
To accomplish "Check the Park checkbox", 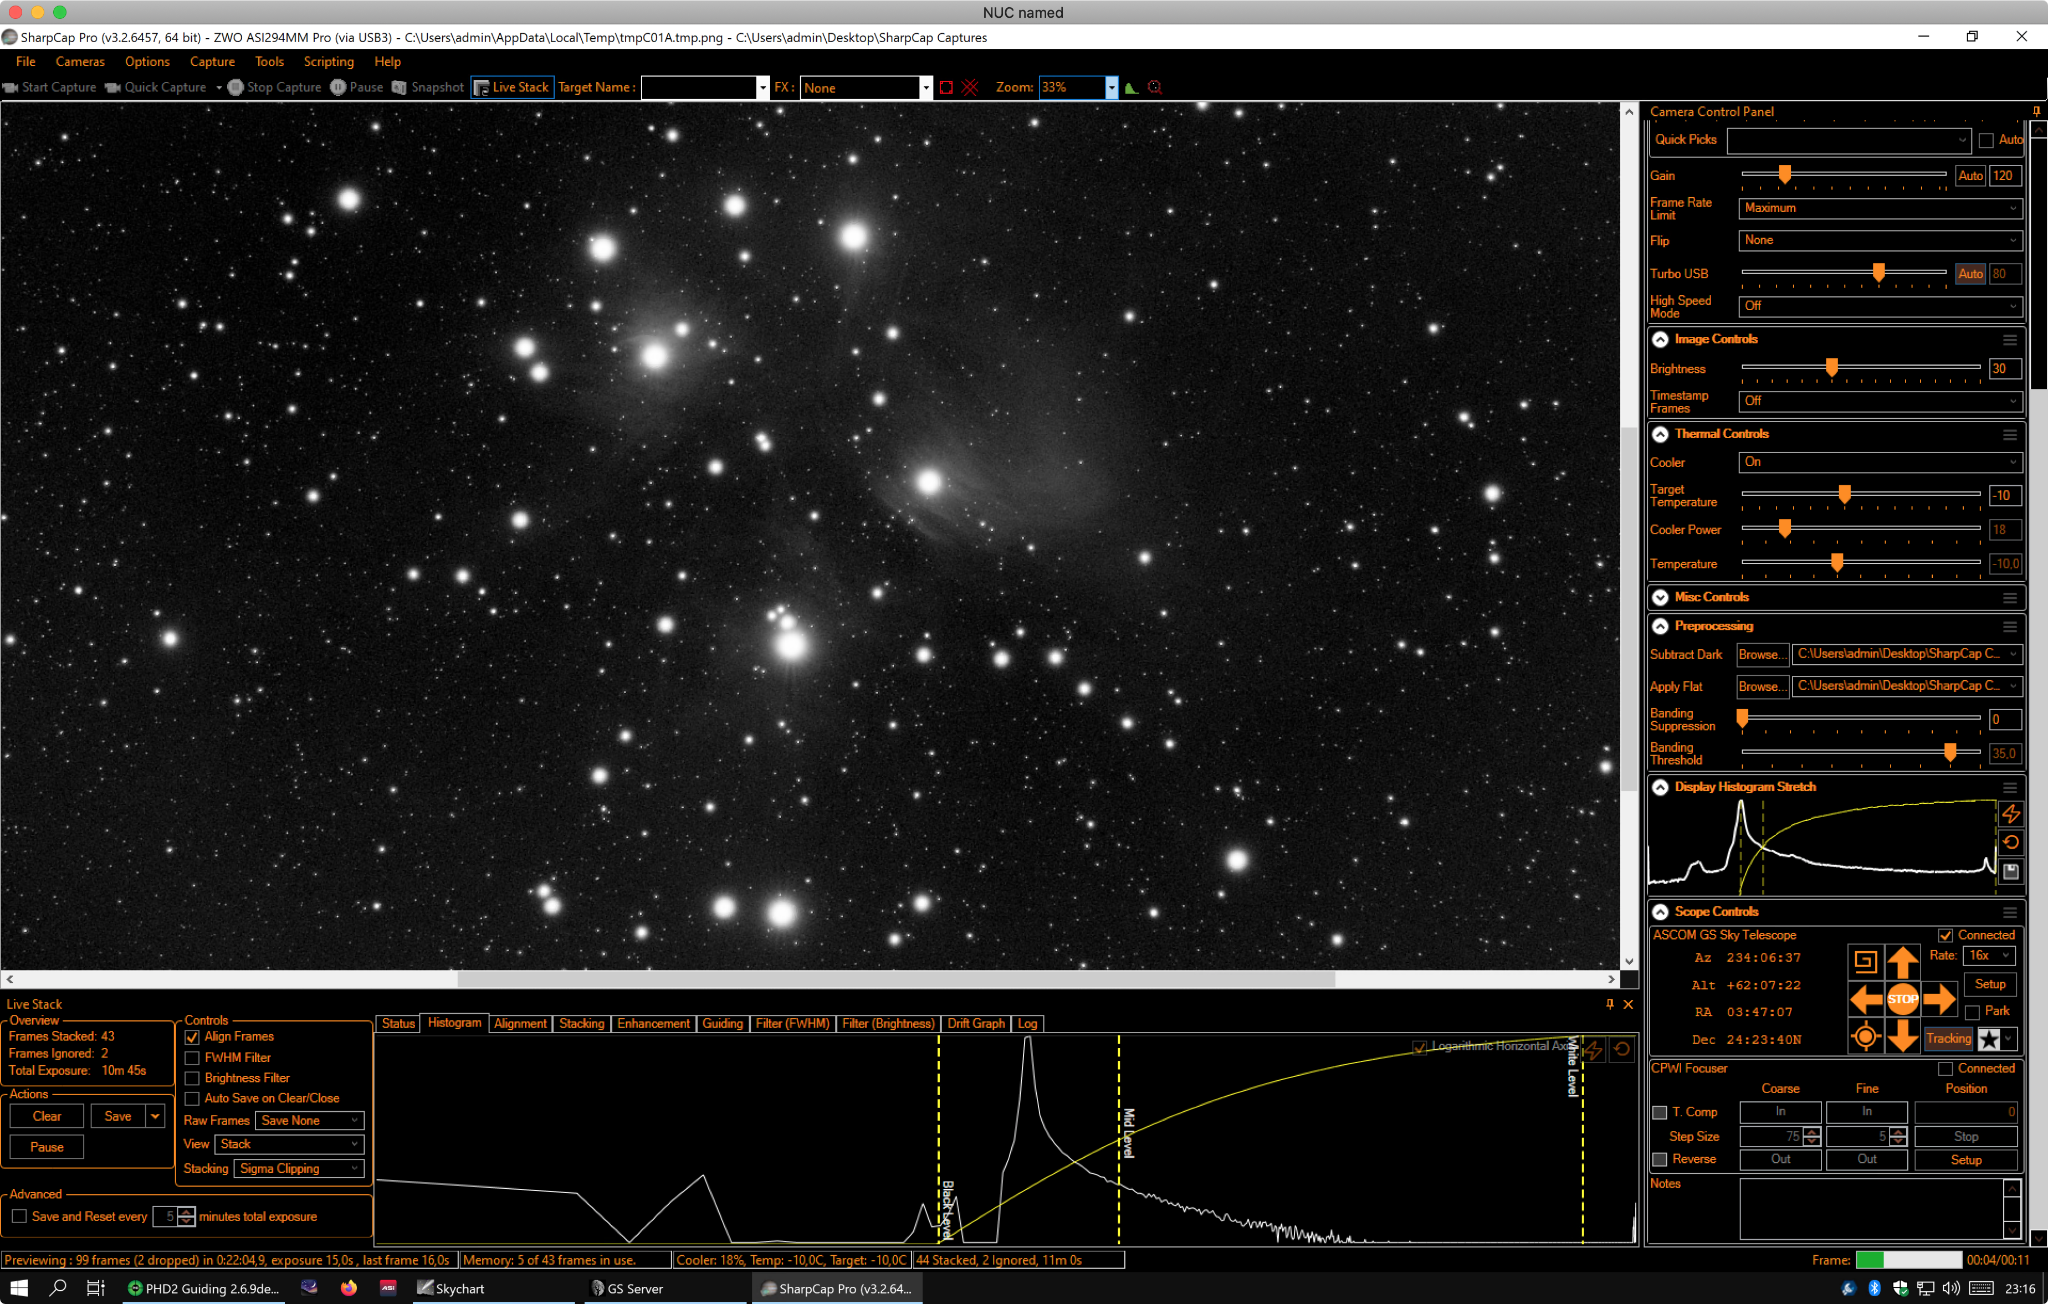I will coord(1972,1012).
